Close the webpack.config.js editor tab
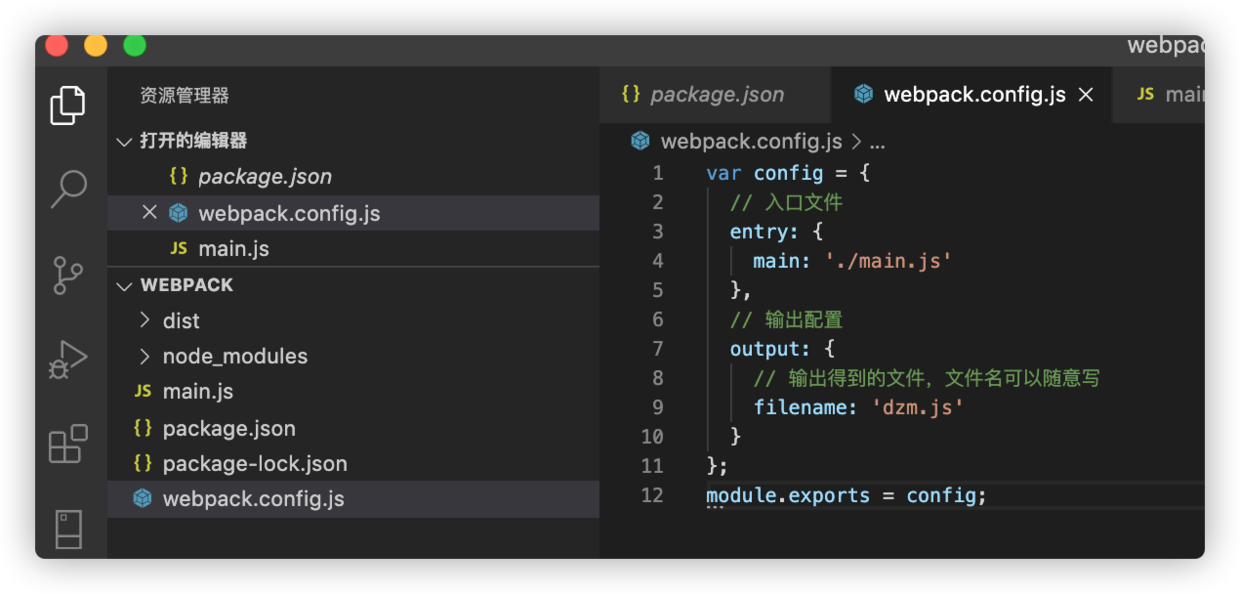Image resolution: width=1240 pixels, height=594 pixels. [x=1086, y=95]
